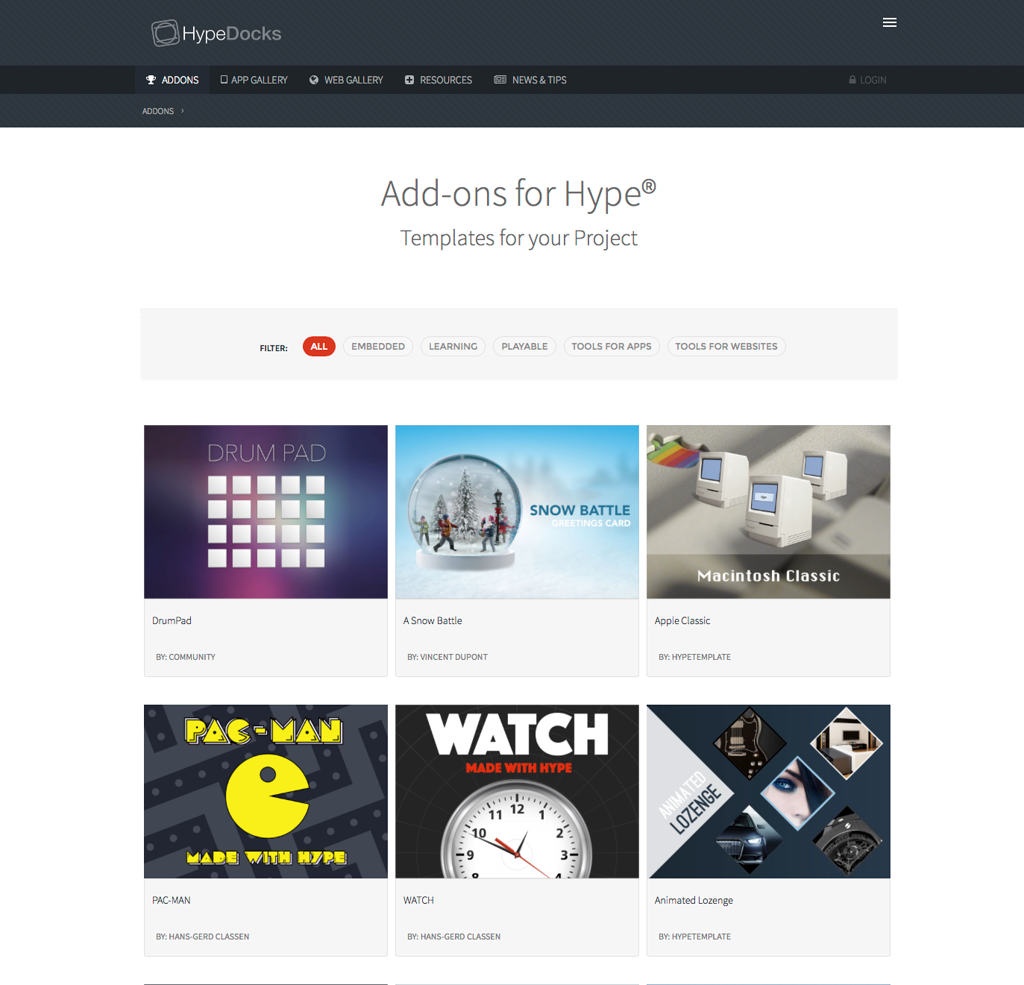Click the LOGIN link
The width and height of the screenshot is (1024, 985).
tap(872, 80)
